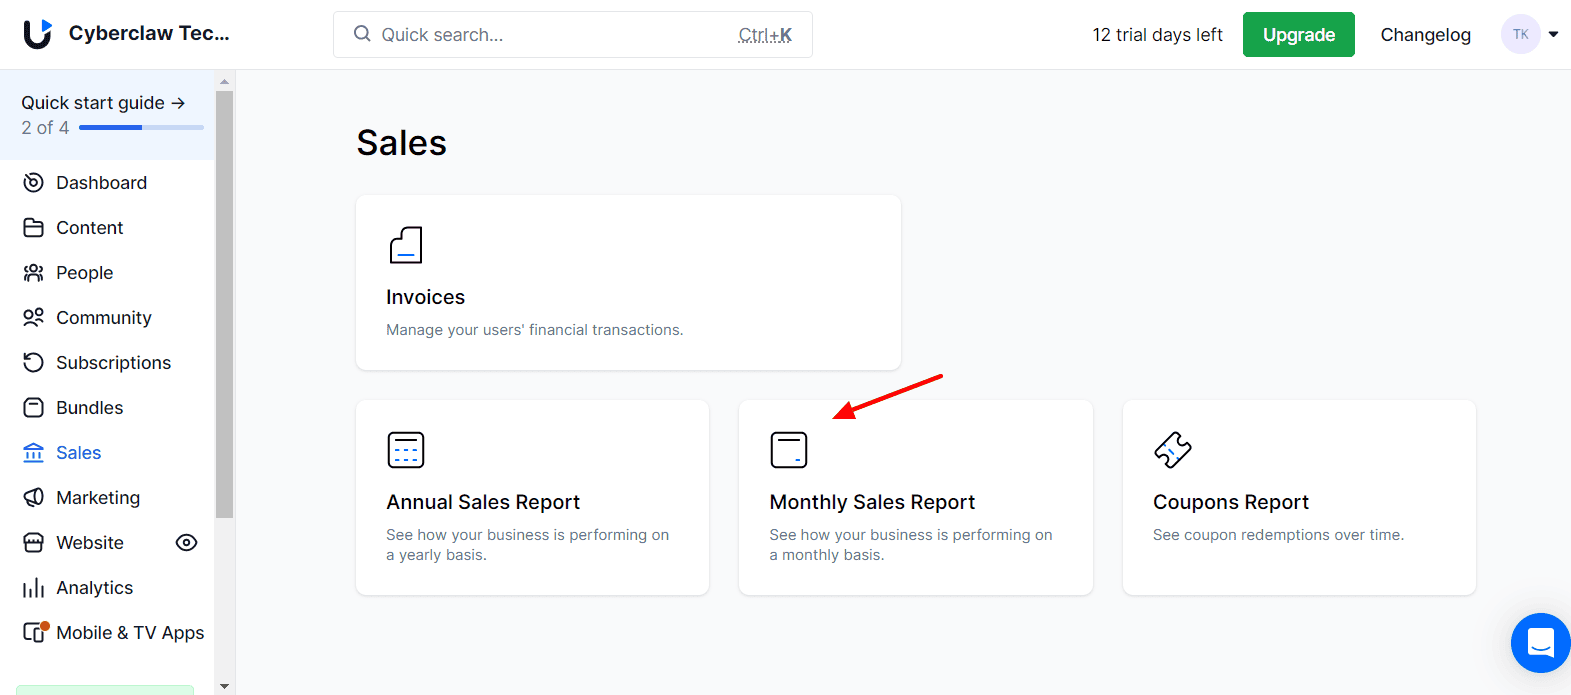Open the Coupons Report ticket icon

(1173, 450)
